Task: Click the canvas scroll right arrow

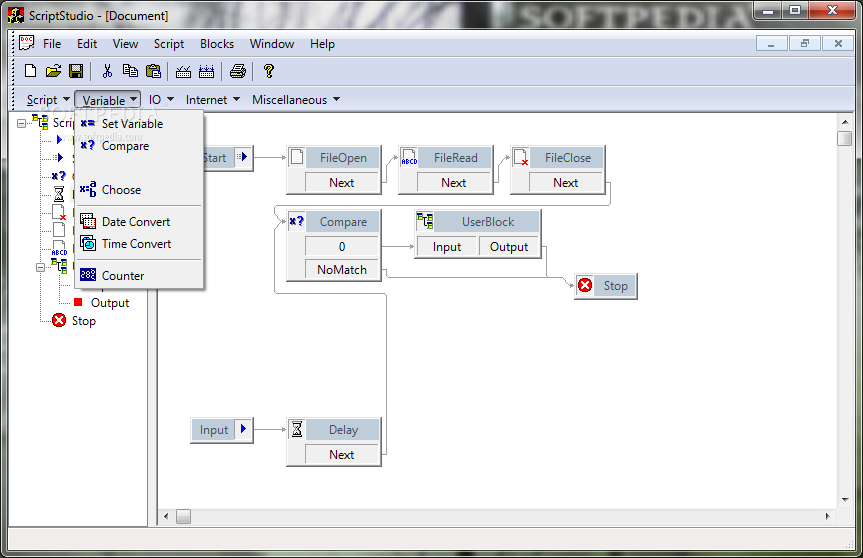Action: [827, 516]
